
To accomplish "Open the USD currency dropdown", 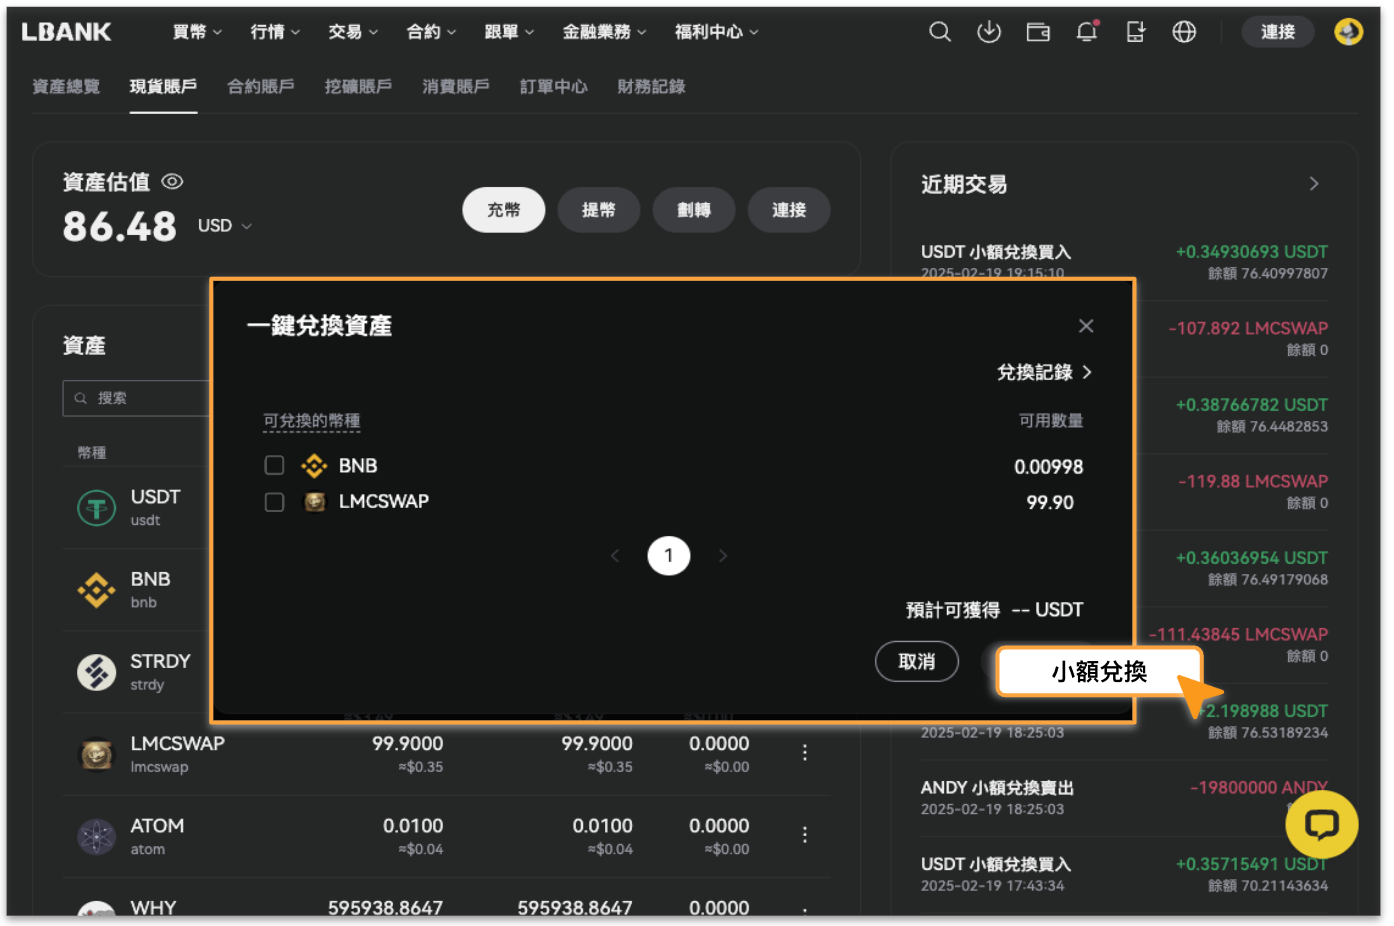I will pyautogui.click(x=225, y=226).
